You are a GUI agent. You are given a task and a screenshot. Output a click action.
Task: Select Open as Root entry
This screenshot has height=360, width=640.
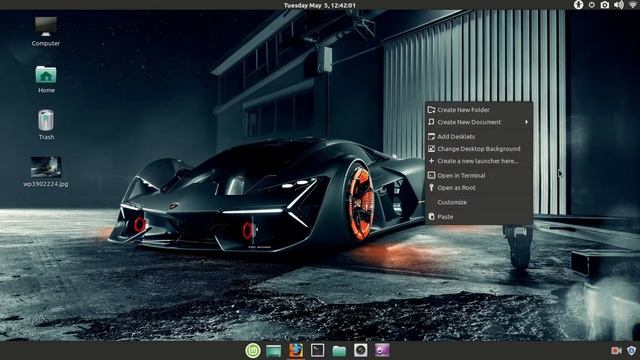pos(479,188)
